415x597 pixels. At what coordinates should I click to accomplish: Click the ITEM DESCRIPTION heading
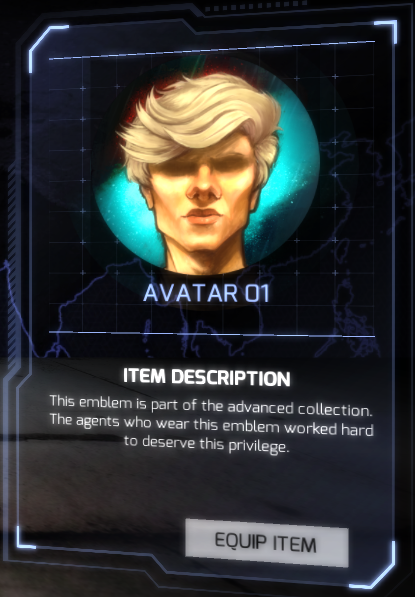(207, 377)
